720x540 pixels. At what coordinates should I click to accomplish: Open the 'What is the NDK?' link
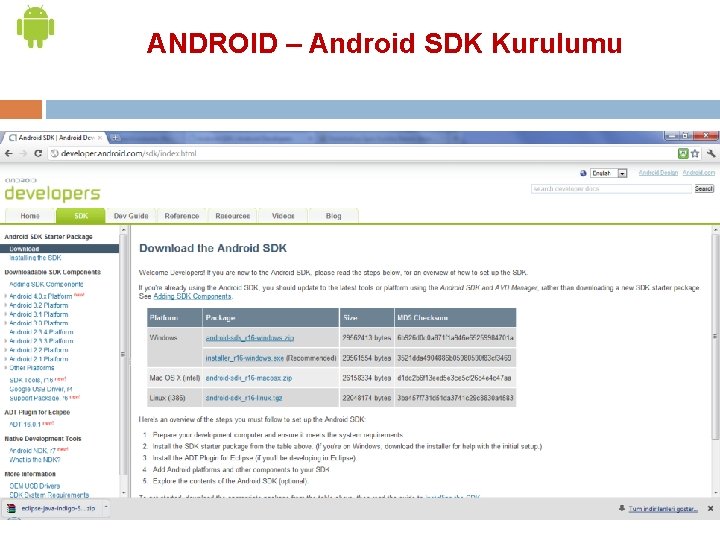pos(34,460)
